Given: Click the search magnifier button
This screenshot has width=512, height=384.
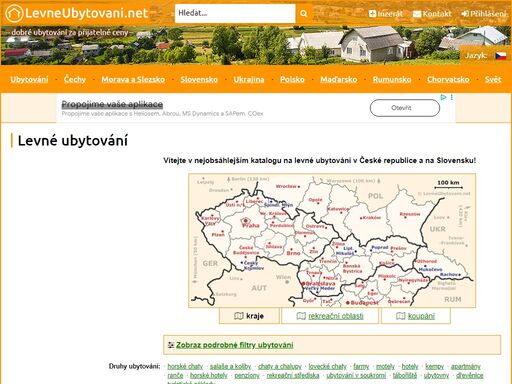Looking at the screenshot, I should 303,13.
